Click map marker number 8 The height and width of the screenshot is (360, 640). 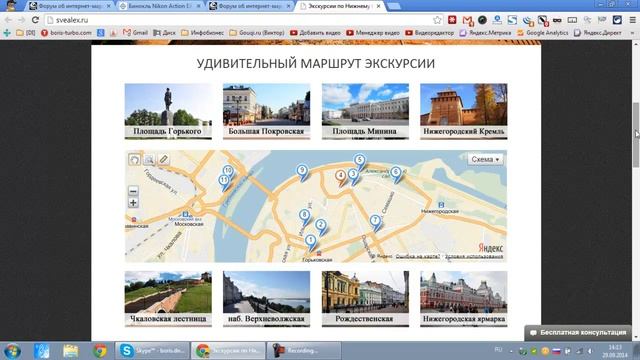point(304,217)
